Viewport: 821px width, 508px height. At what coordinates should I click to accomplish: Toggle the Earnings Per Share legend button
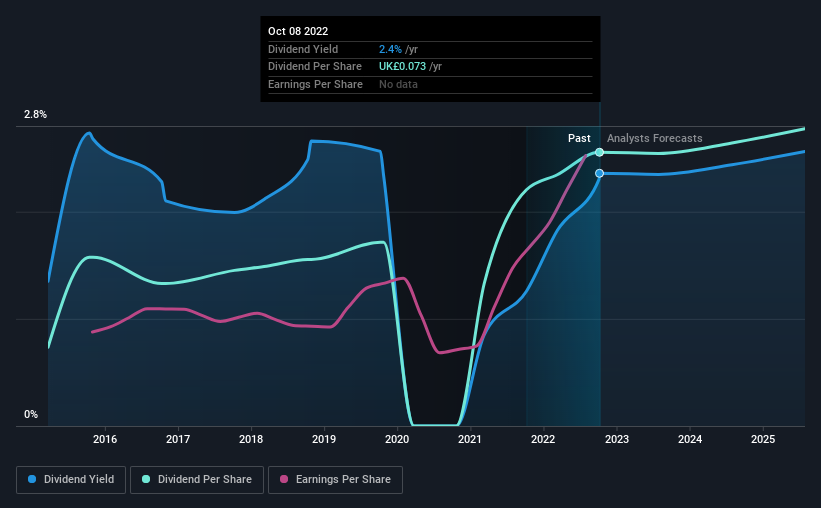click(335, 480)
